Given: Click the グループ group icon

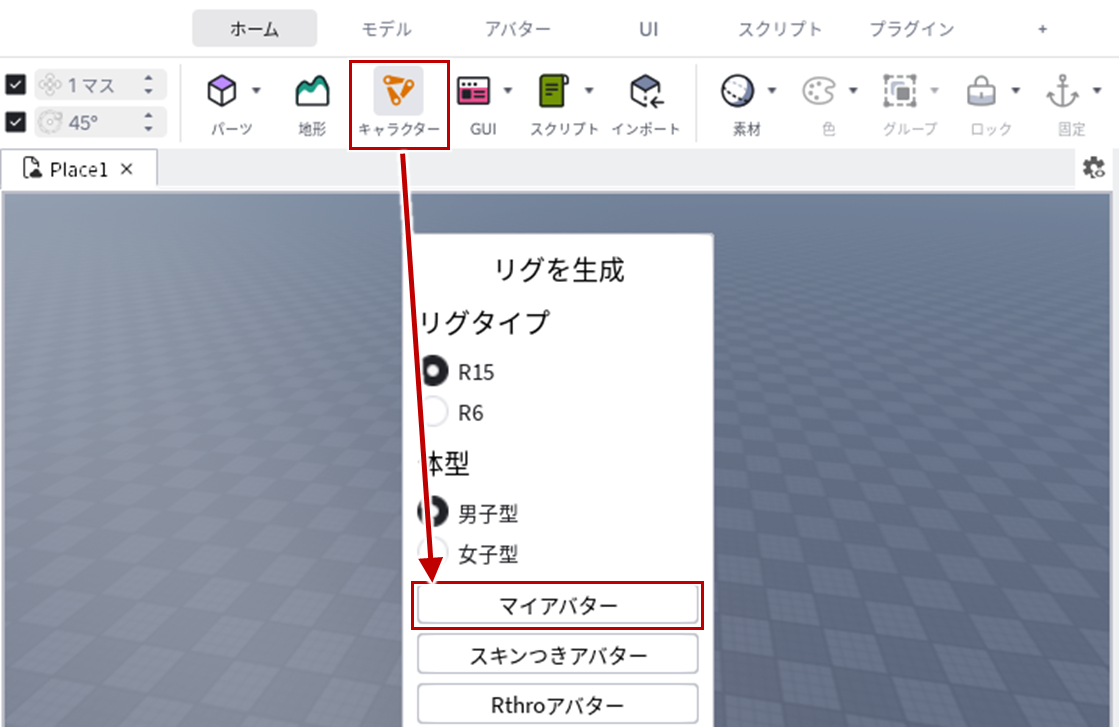Looking at the screenshot, I should [900, 91].
